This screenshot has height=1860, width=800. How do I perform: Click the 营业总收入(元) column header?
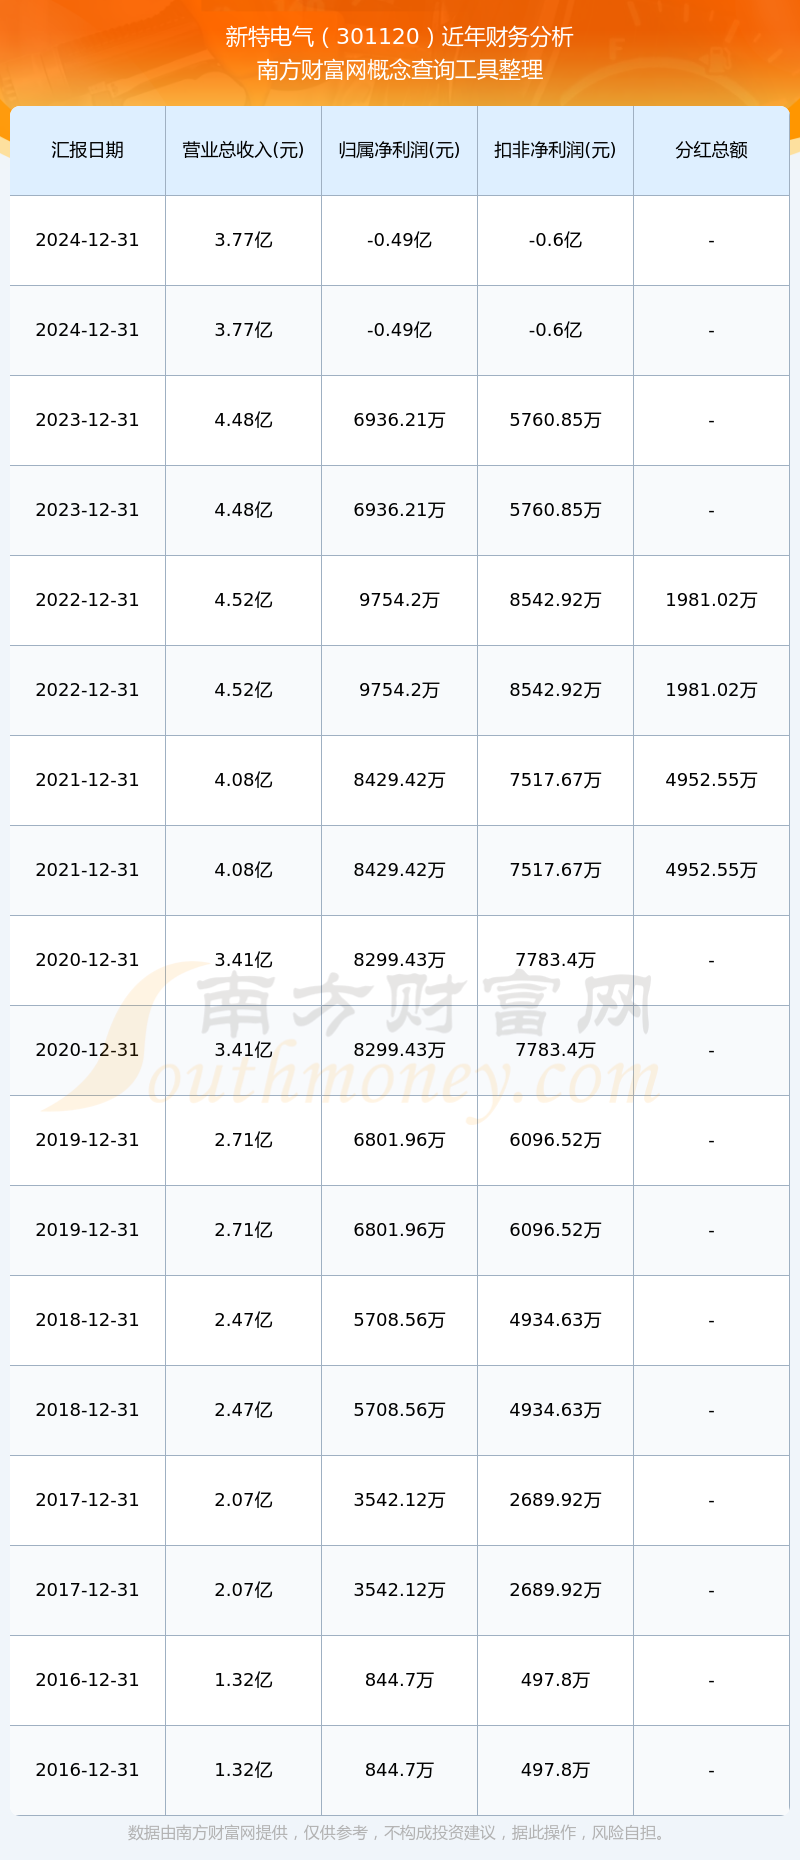[243, 150]
